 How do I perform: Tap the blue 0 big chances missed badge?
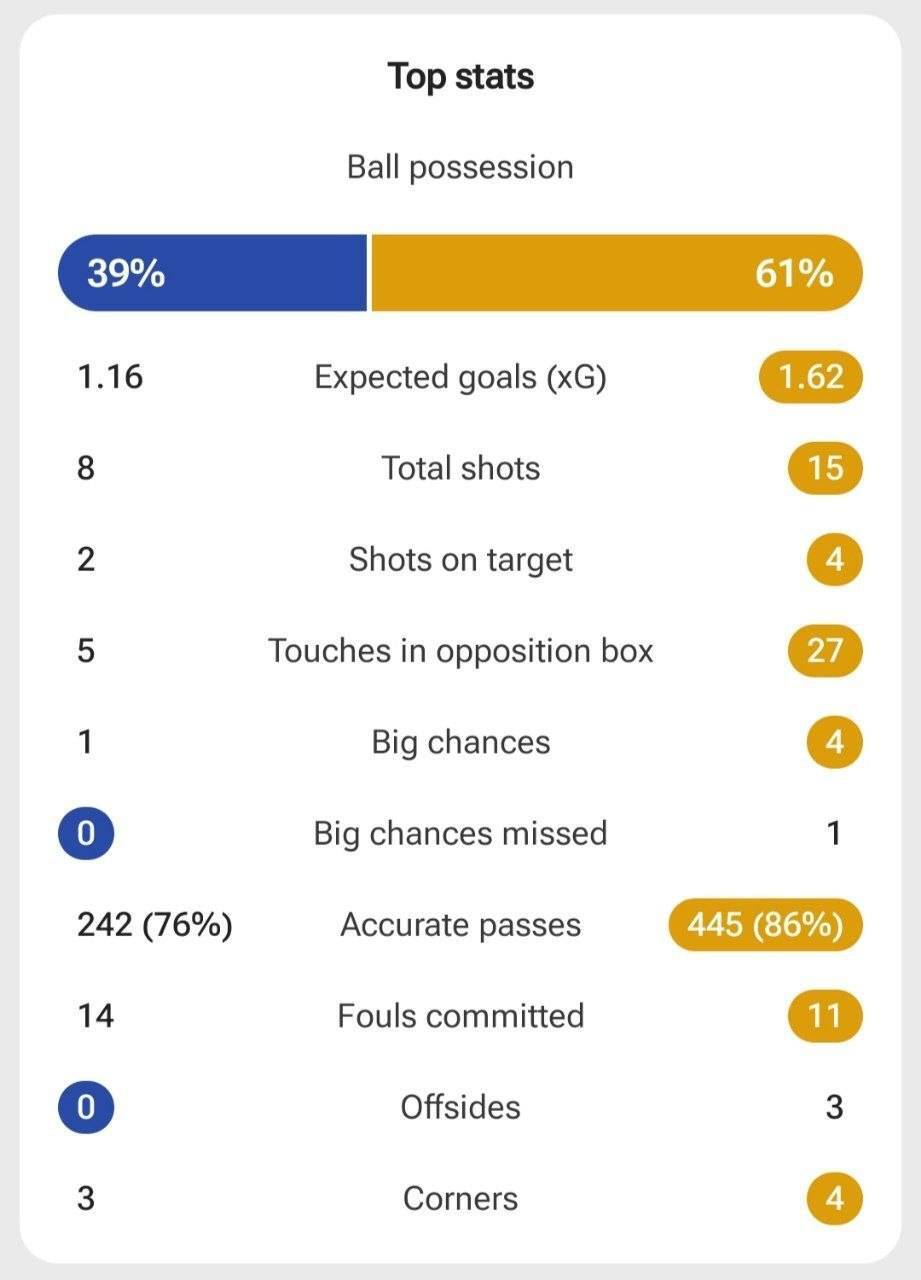click(x=86, y=833)
